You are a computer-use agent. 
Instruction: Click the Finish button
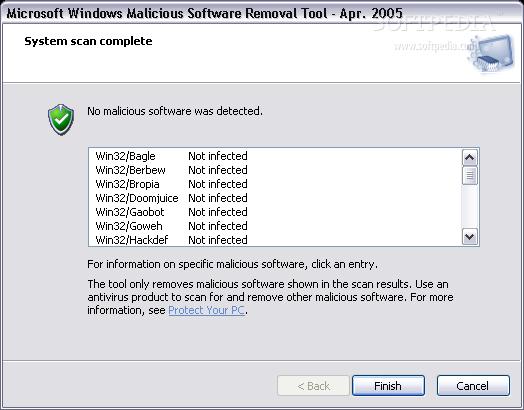pos(388,386)
